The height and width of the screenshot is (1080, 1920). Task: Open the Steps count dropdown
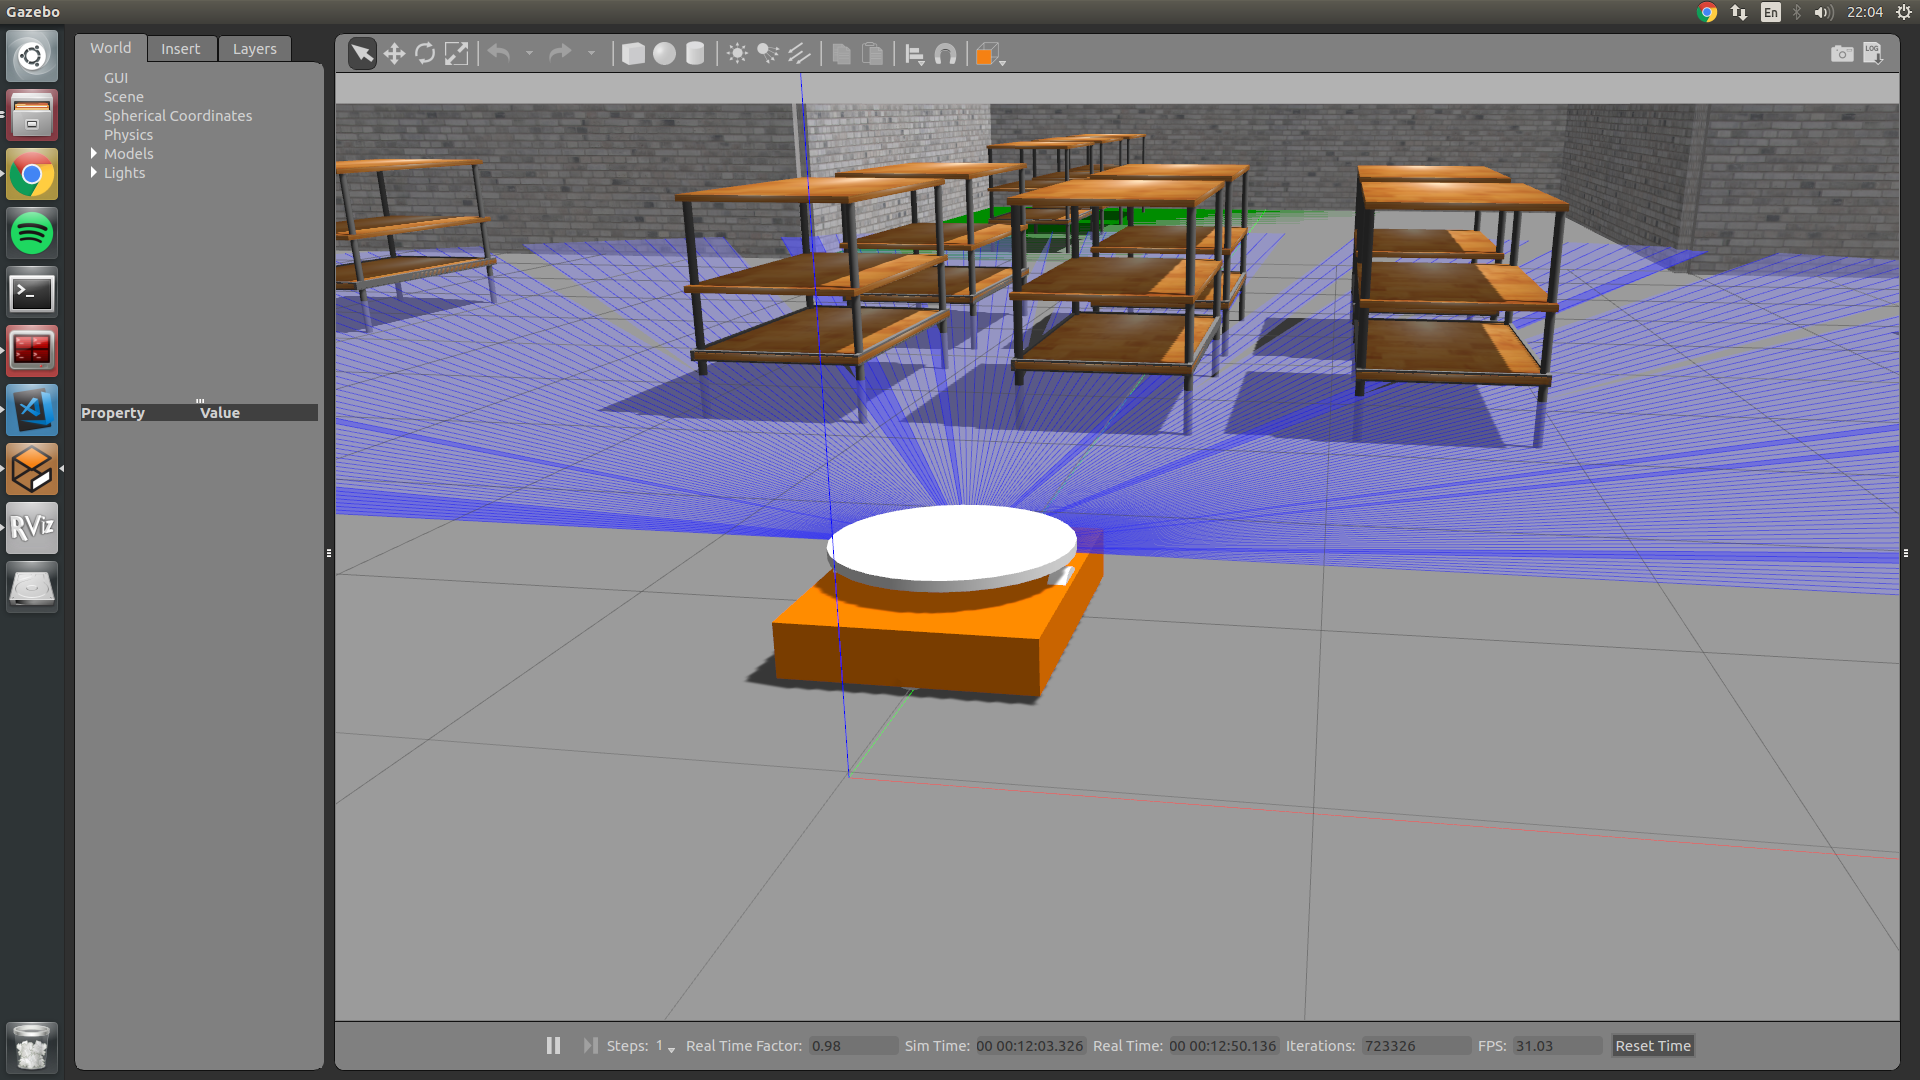pos(665,1046)
